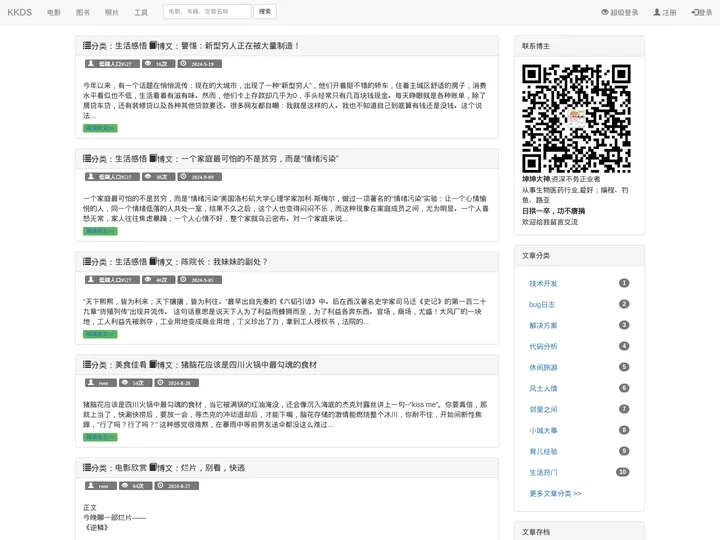Click the 40次 views badge
This screenshot has height=540, width=720.
click(x=158, y=280)
